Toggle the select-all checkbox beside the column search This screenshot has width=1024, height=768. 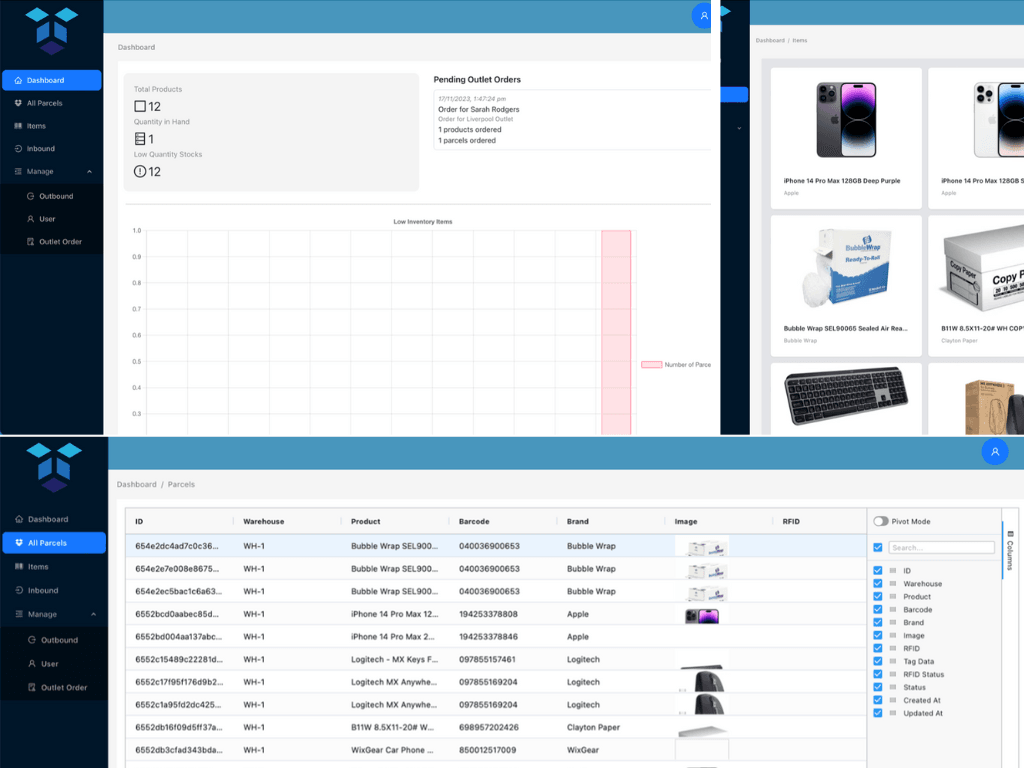tap(878, 548)
